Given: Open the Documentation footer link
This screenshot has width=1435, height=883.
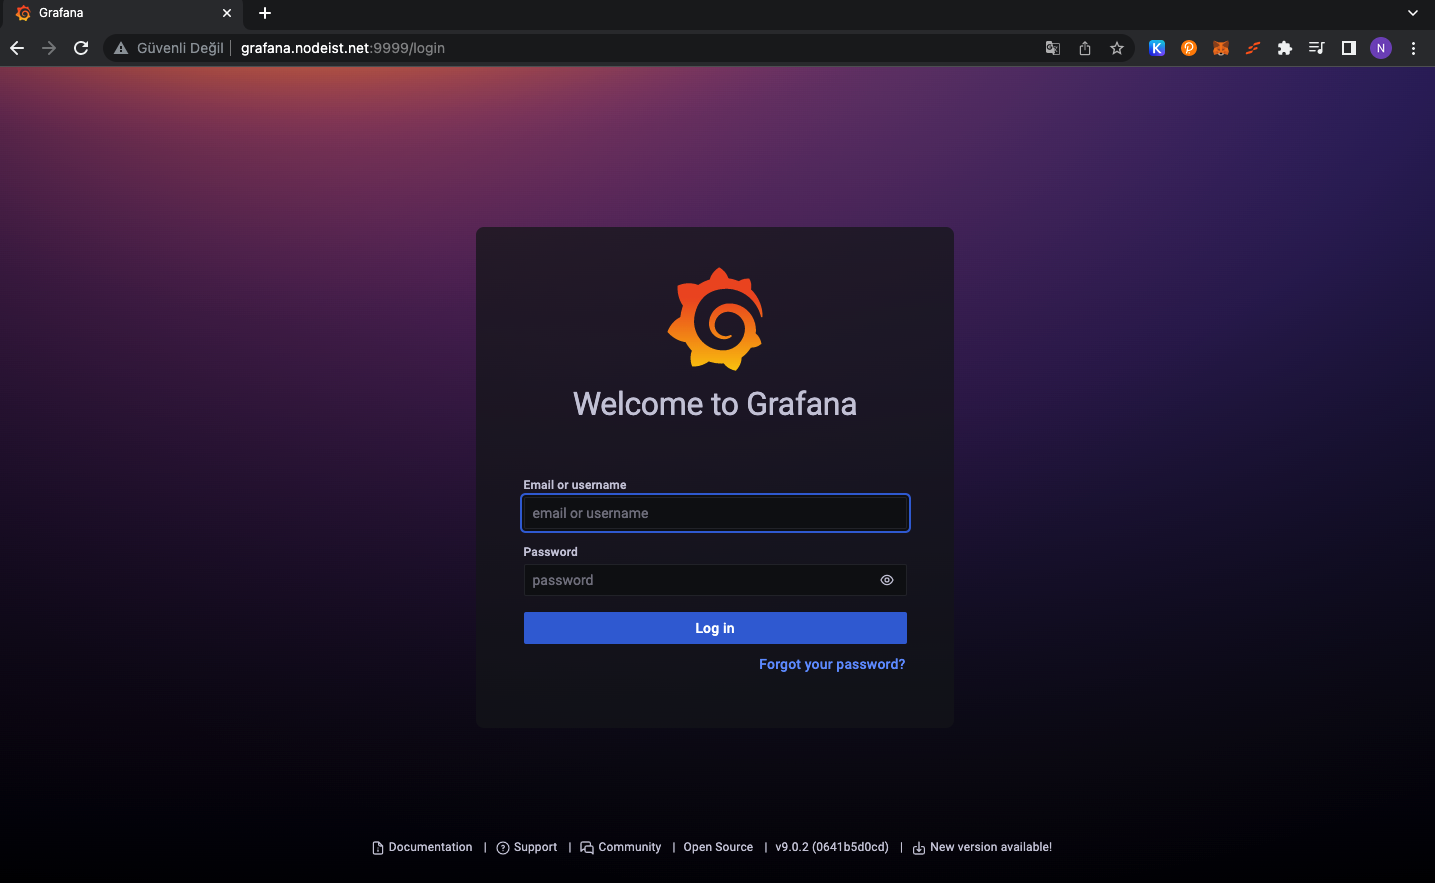Looking at the screenshot, I should 422,847.
